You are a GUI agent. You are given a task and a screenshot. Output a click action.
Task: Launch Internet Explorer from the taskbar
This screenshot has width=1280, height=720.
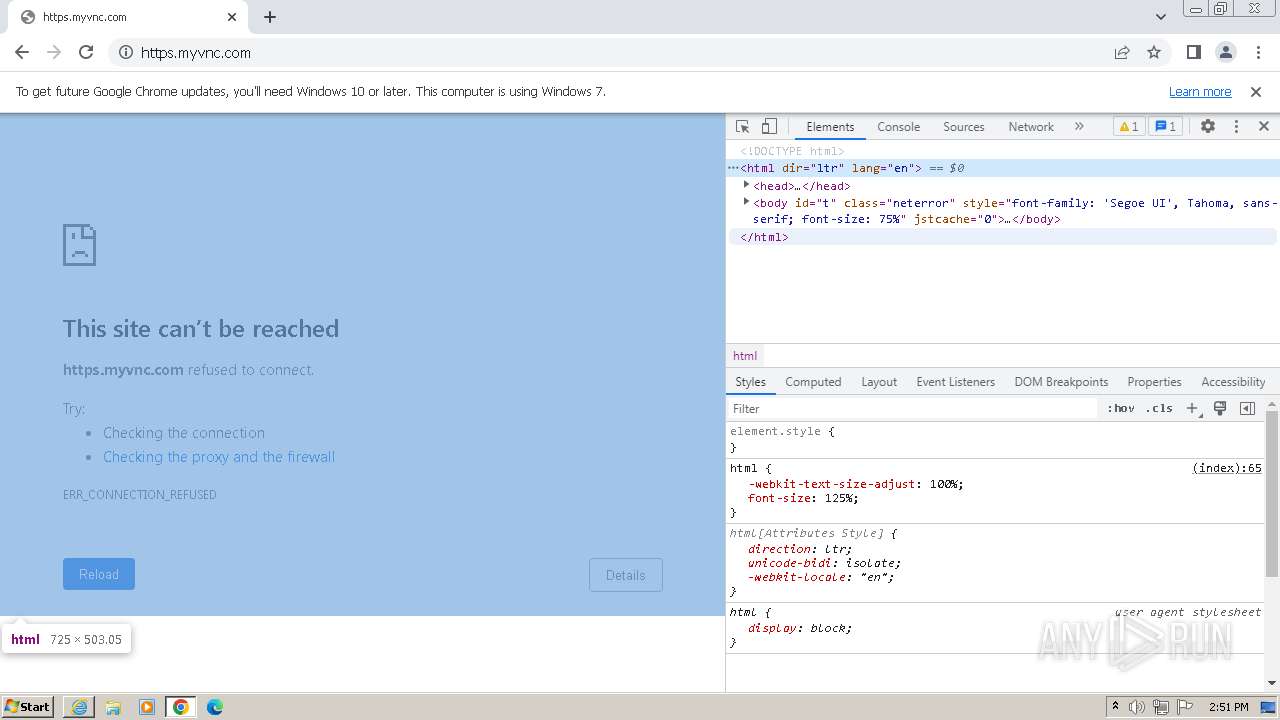(x=79, y=707)
